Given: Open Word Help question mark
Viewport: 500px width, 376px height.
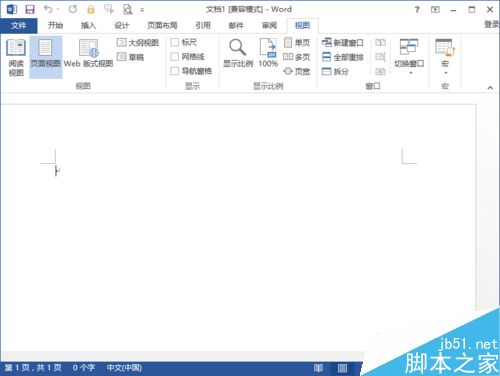Looking at the screenshot, I should (x=417, y=10).
